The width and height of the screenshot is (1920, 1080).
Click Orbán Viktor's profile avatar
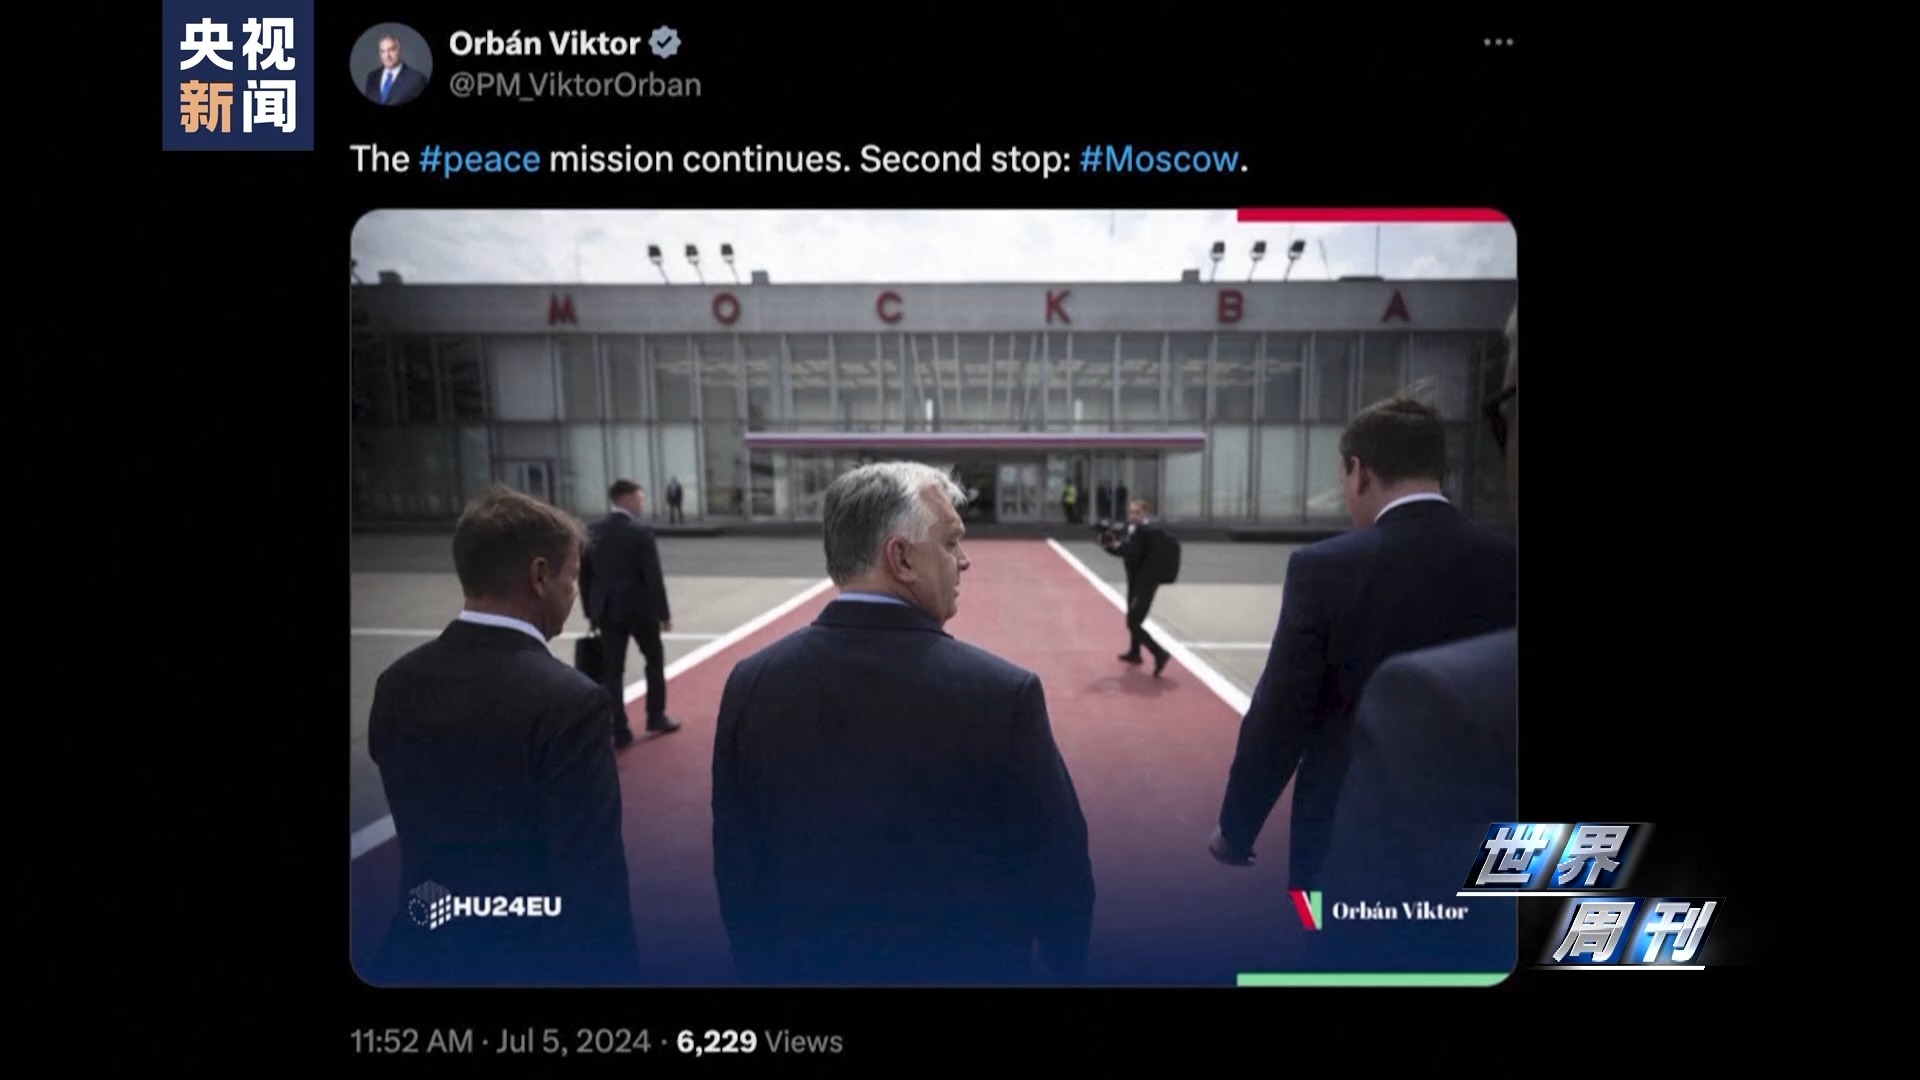coord(391,64)
